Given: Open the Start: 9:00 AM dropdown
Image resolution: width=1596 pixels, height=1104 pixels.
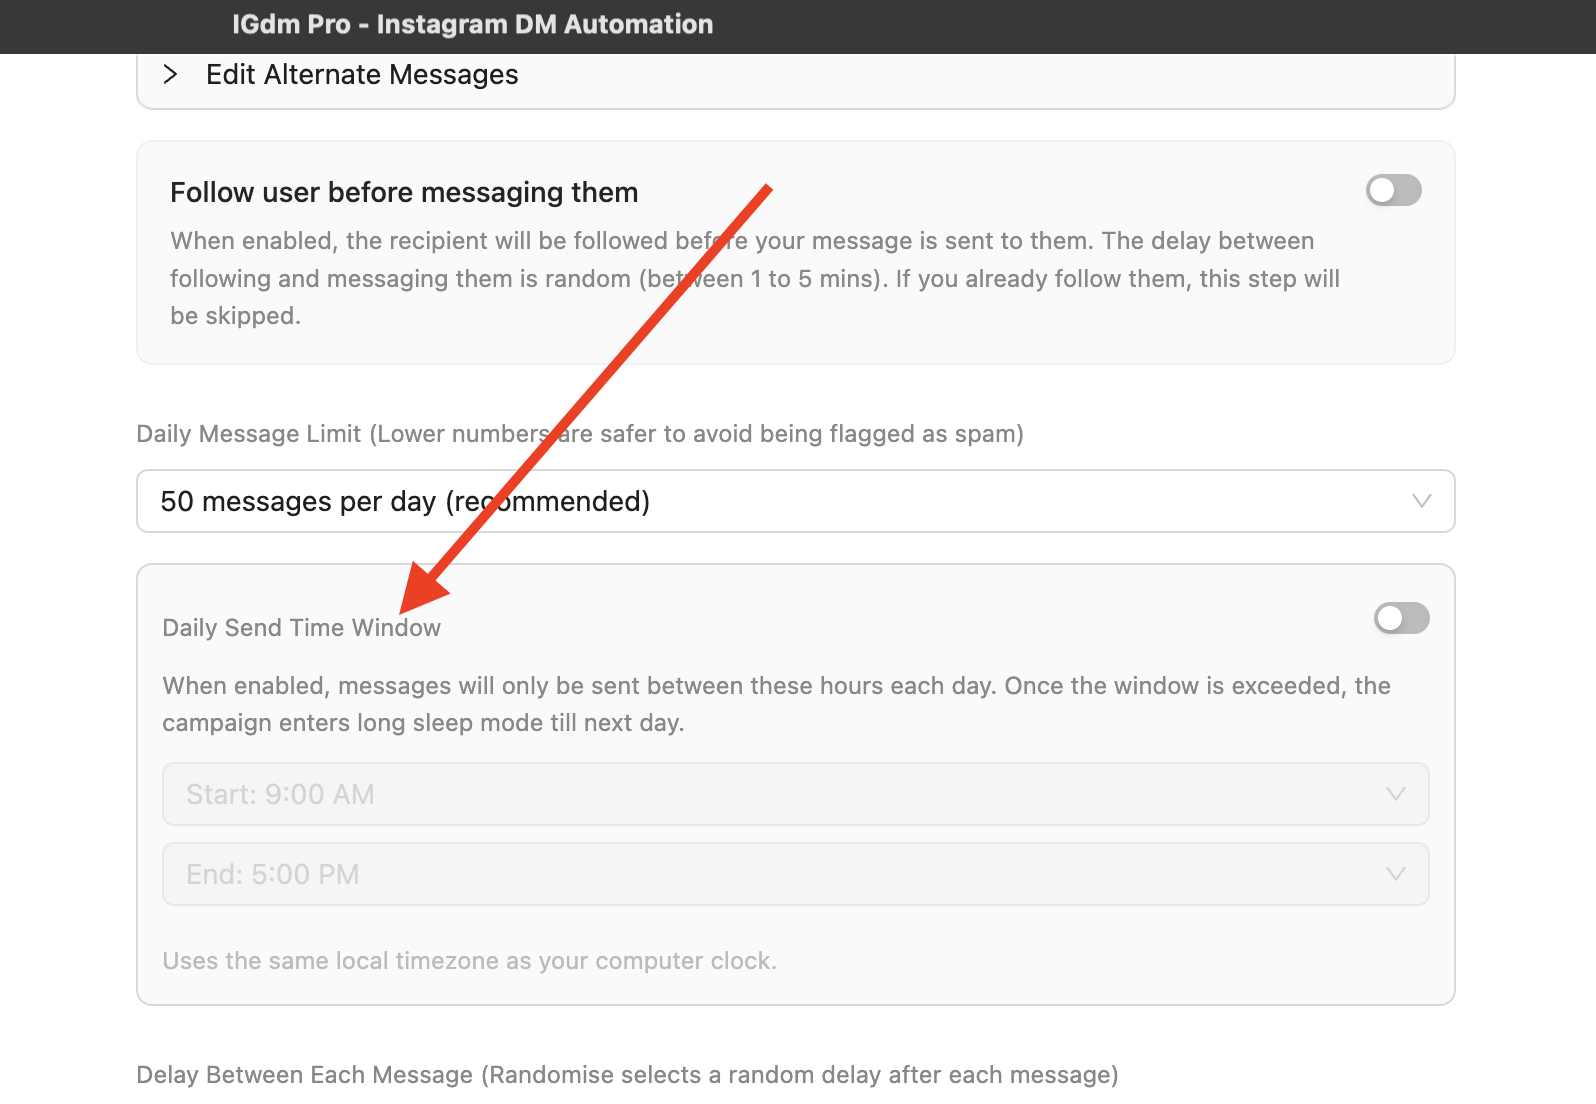Looking at the screenshot, I should coord(796,794).
